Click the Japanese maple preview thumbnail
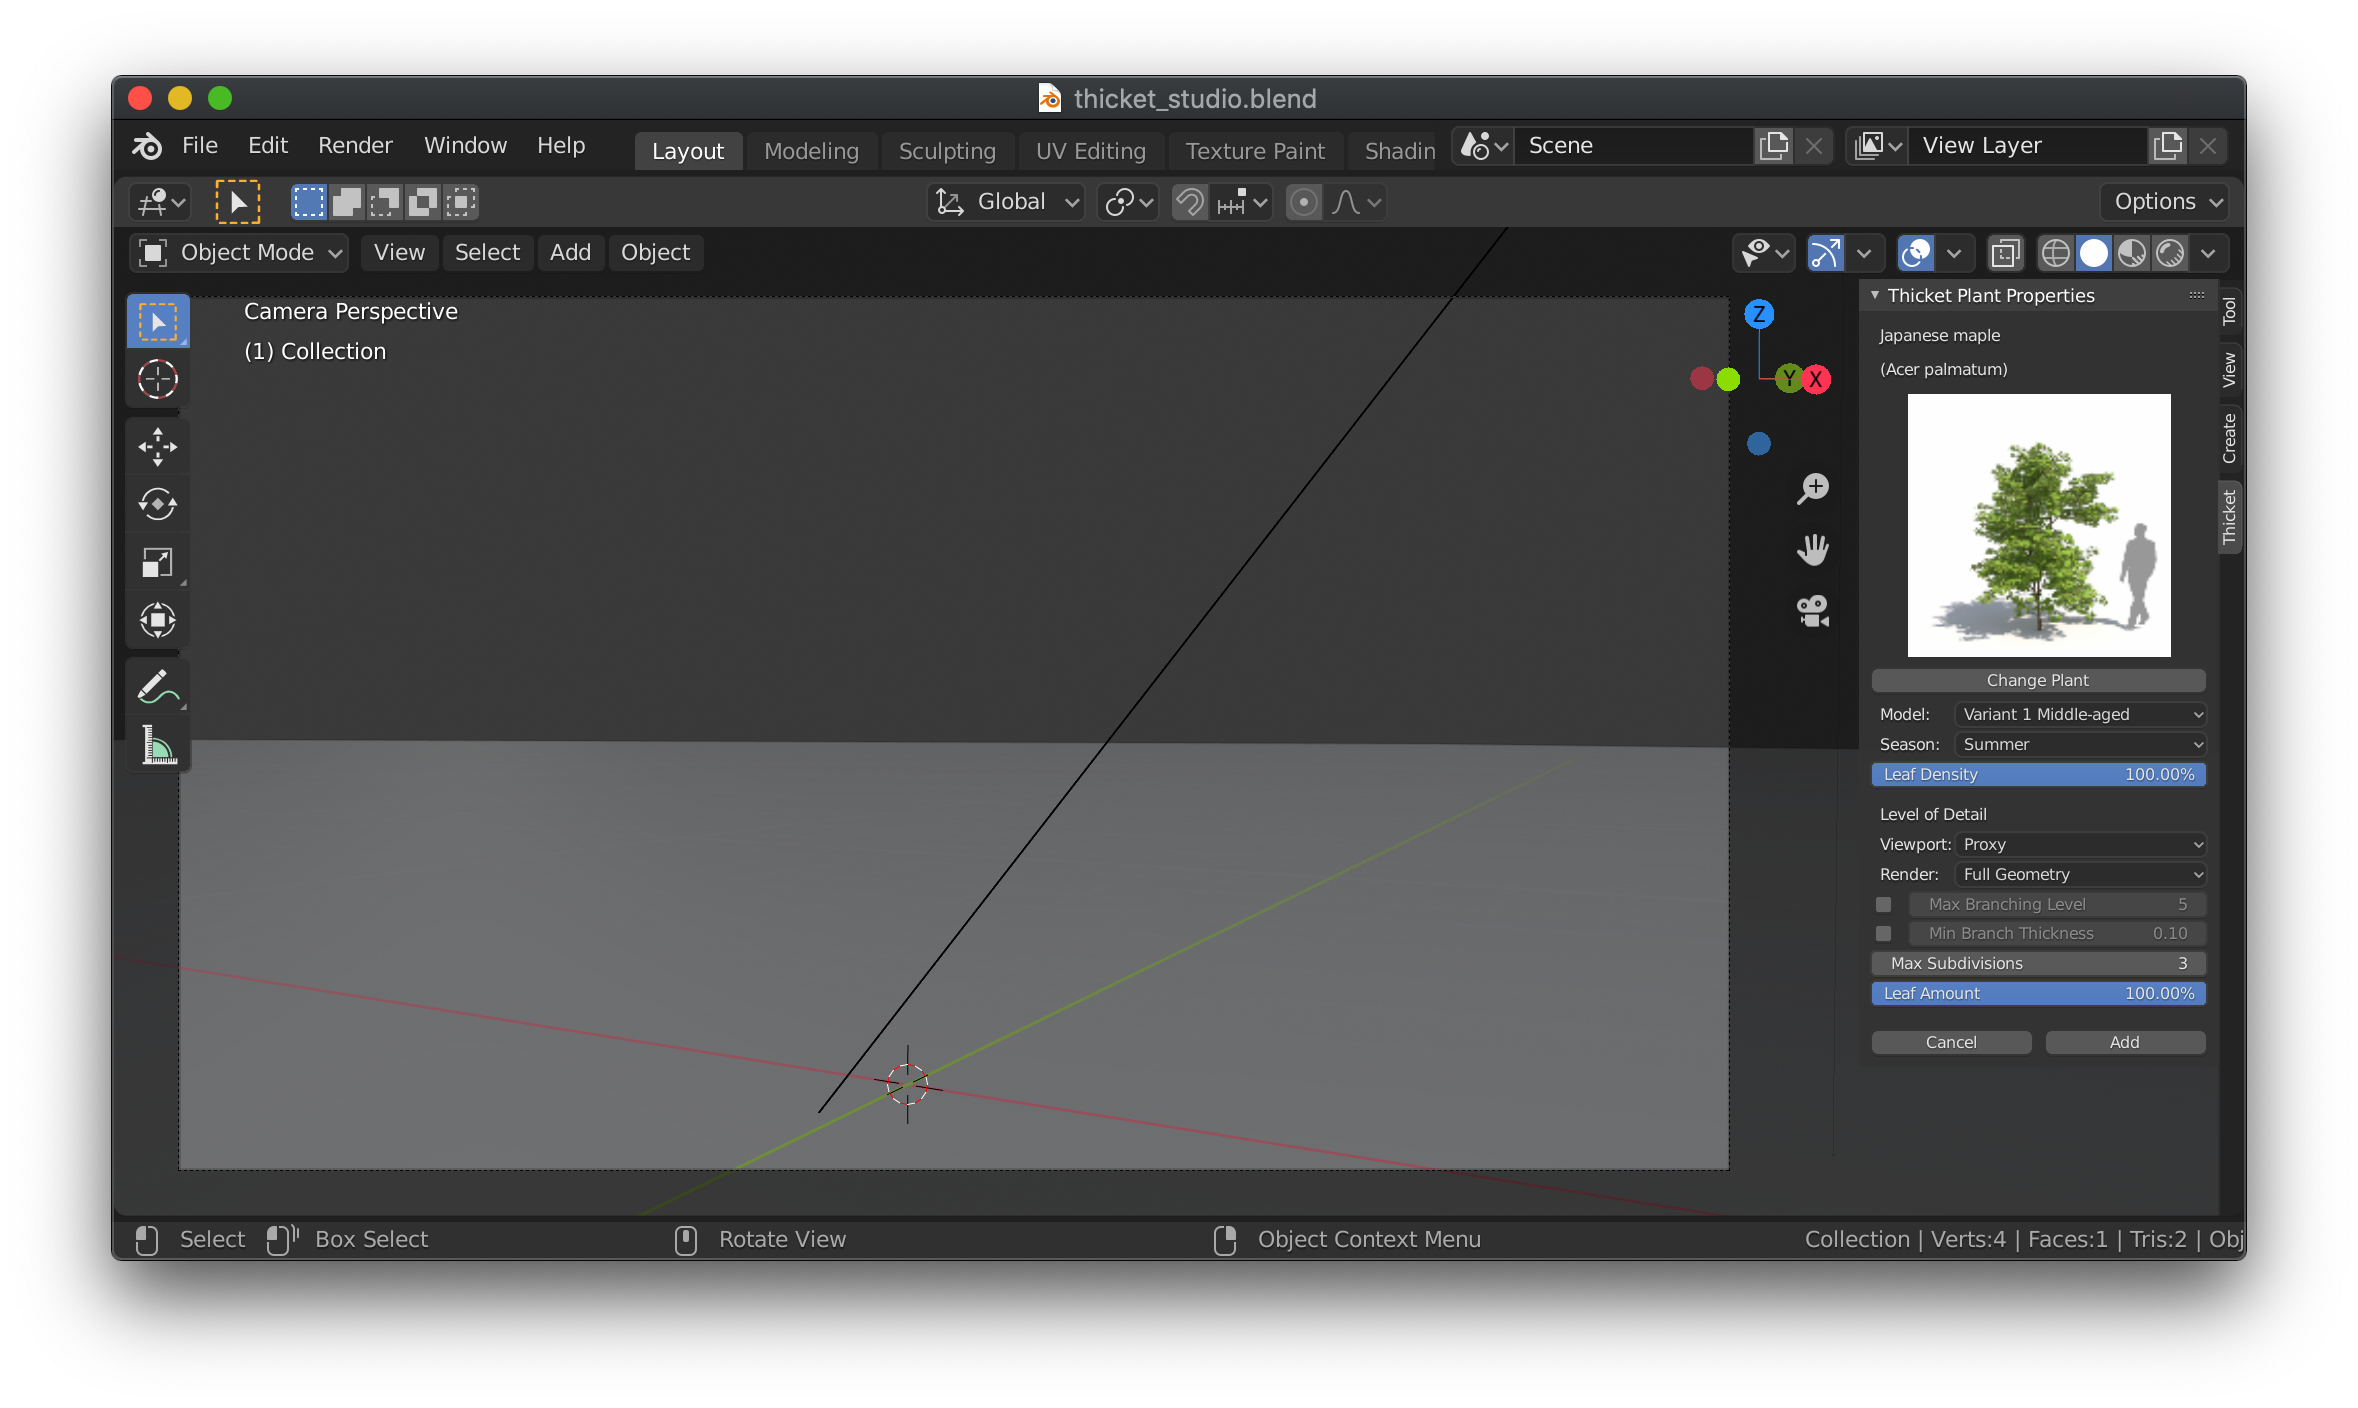The width and height of the screenshot is (2358, 1408). (x=2038, y=525)
